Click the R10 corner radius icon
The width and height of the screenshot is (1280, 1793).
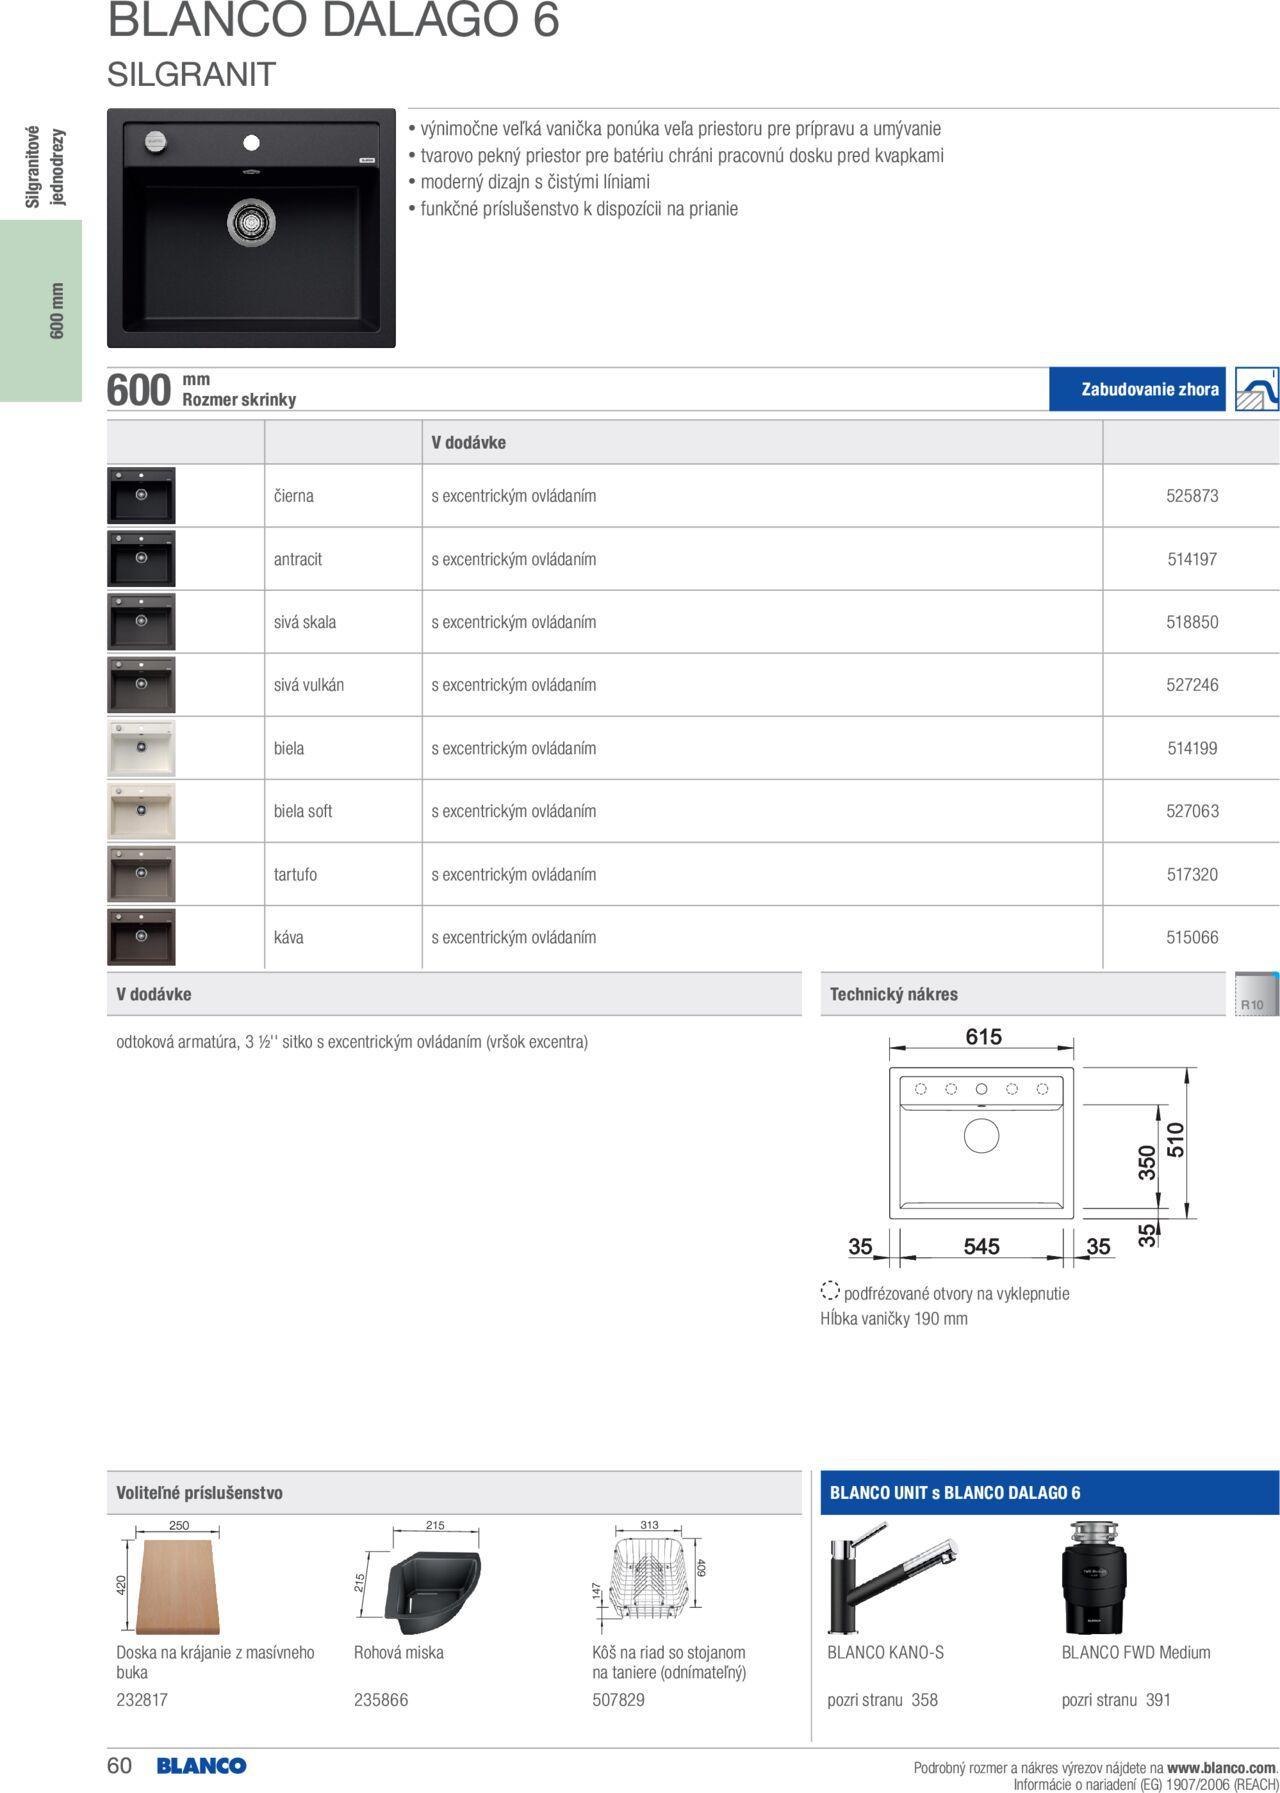pos(1256,994)
